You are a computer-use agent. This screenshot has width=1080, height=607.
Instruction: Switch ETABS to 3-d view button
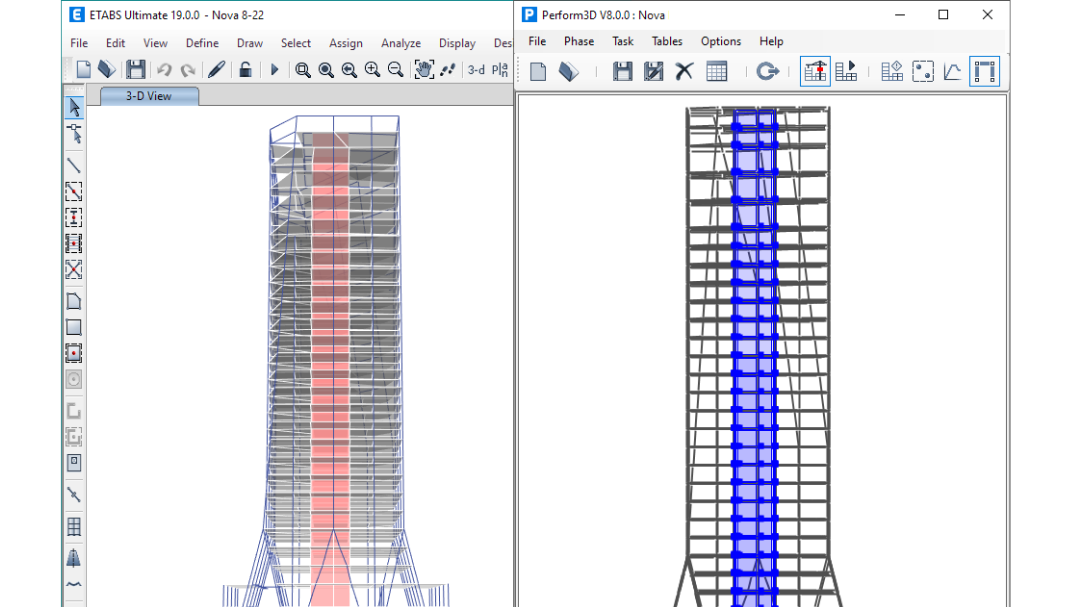click(477, 69)
